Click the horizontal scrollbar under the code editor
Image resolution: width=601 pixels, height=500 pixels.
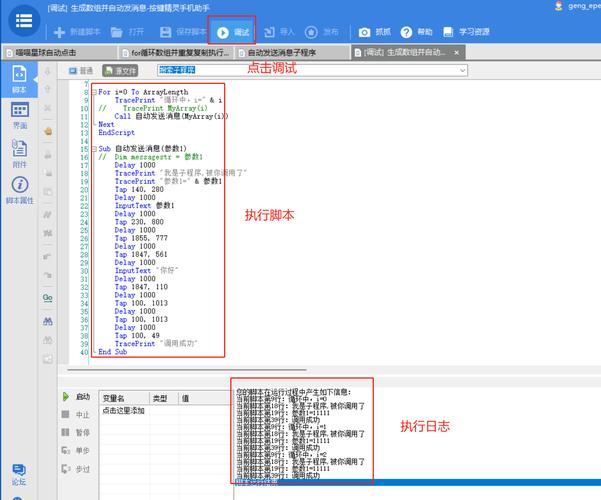[x=187, y=370]
